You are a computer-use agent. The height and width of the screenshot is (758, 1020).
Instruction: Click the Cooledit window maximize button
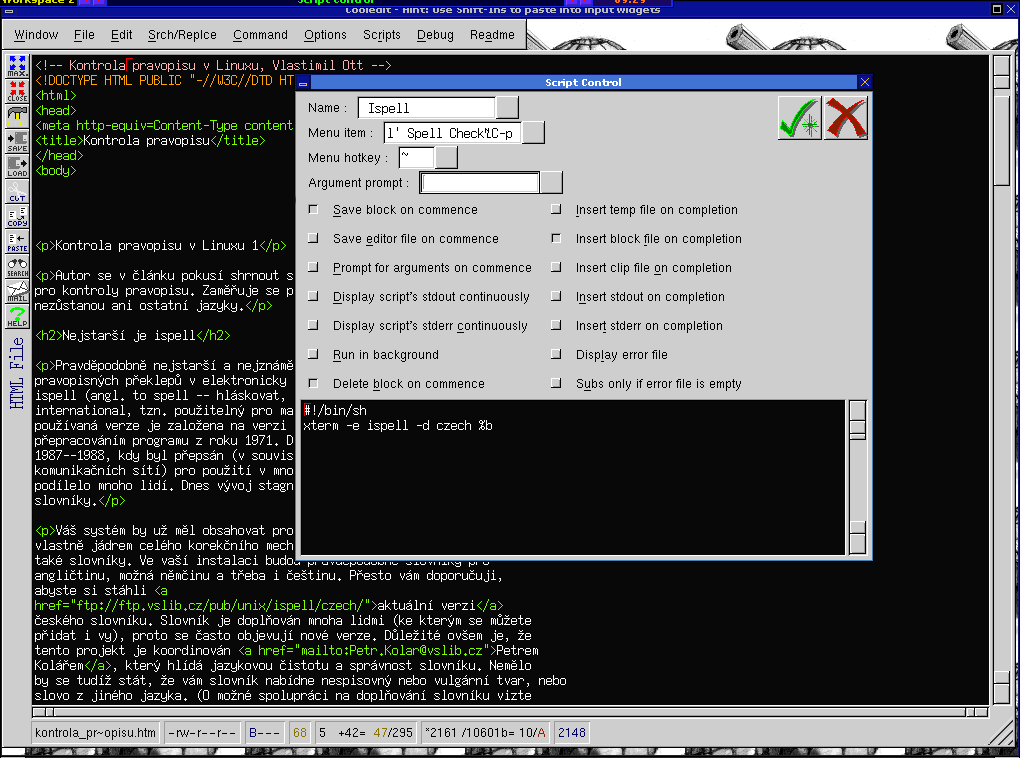coord(997,8)
